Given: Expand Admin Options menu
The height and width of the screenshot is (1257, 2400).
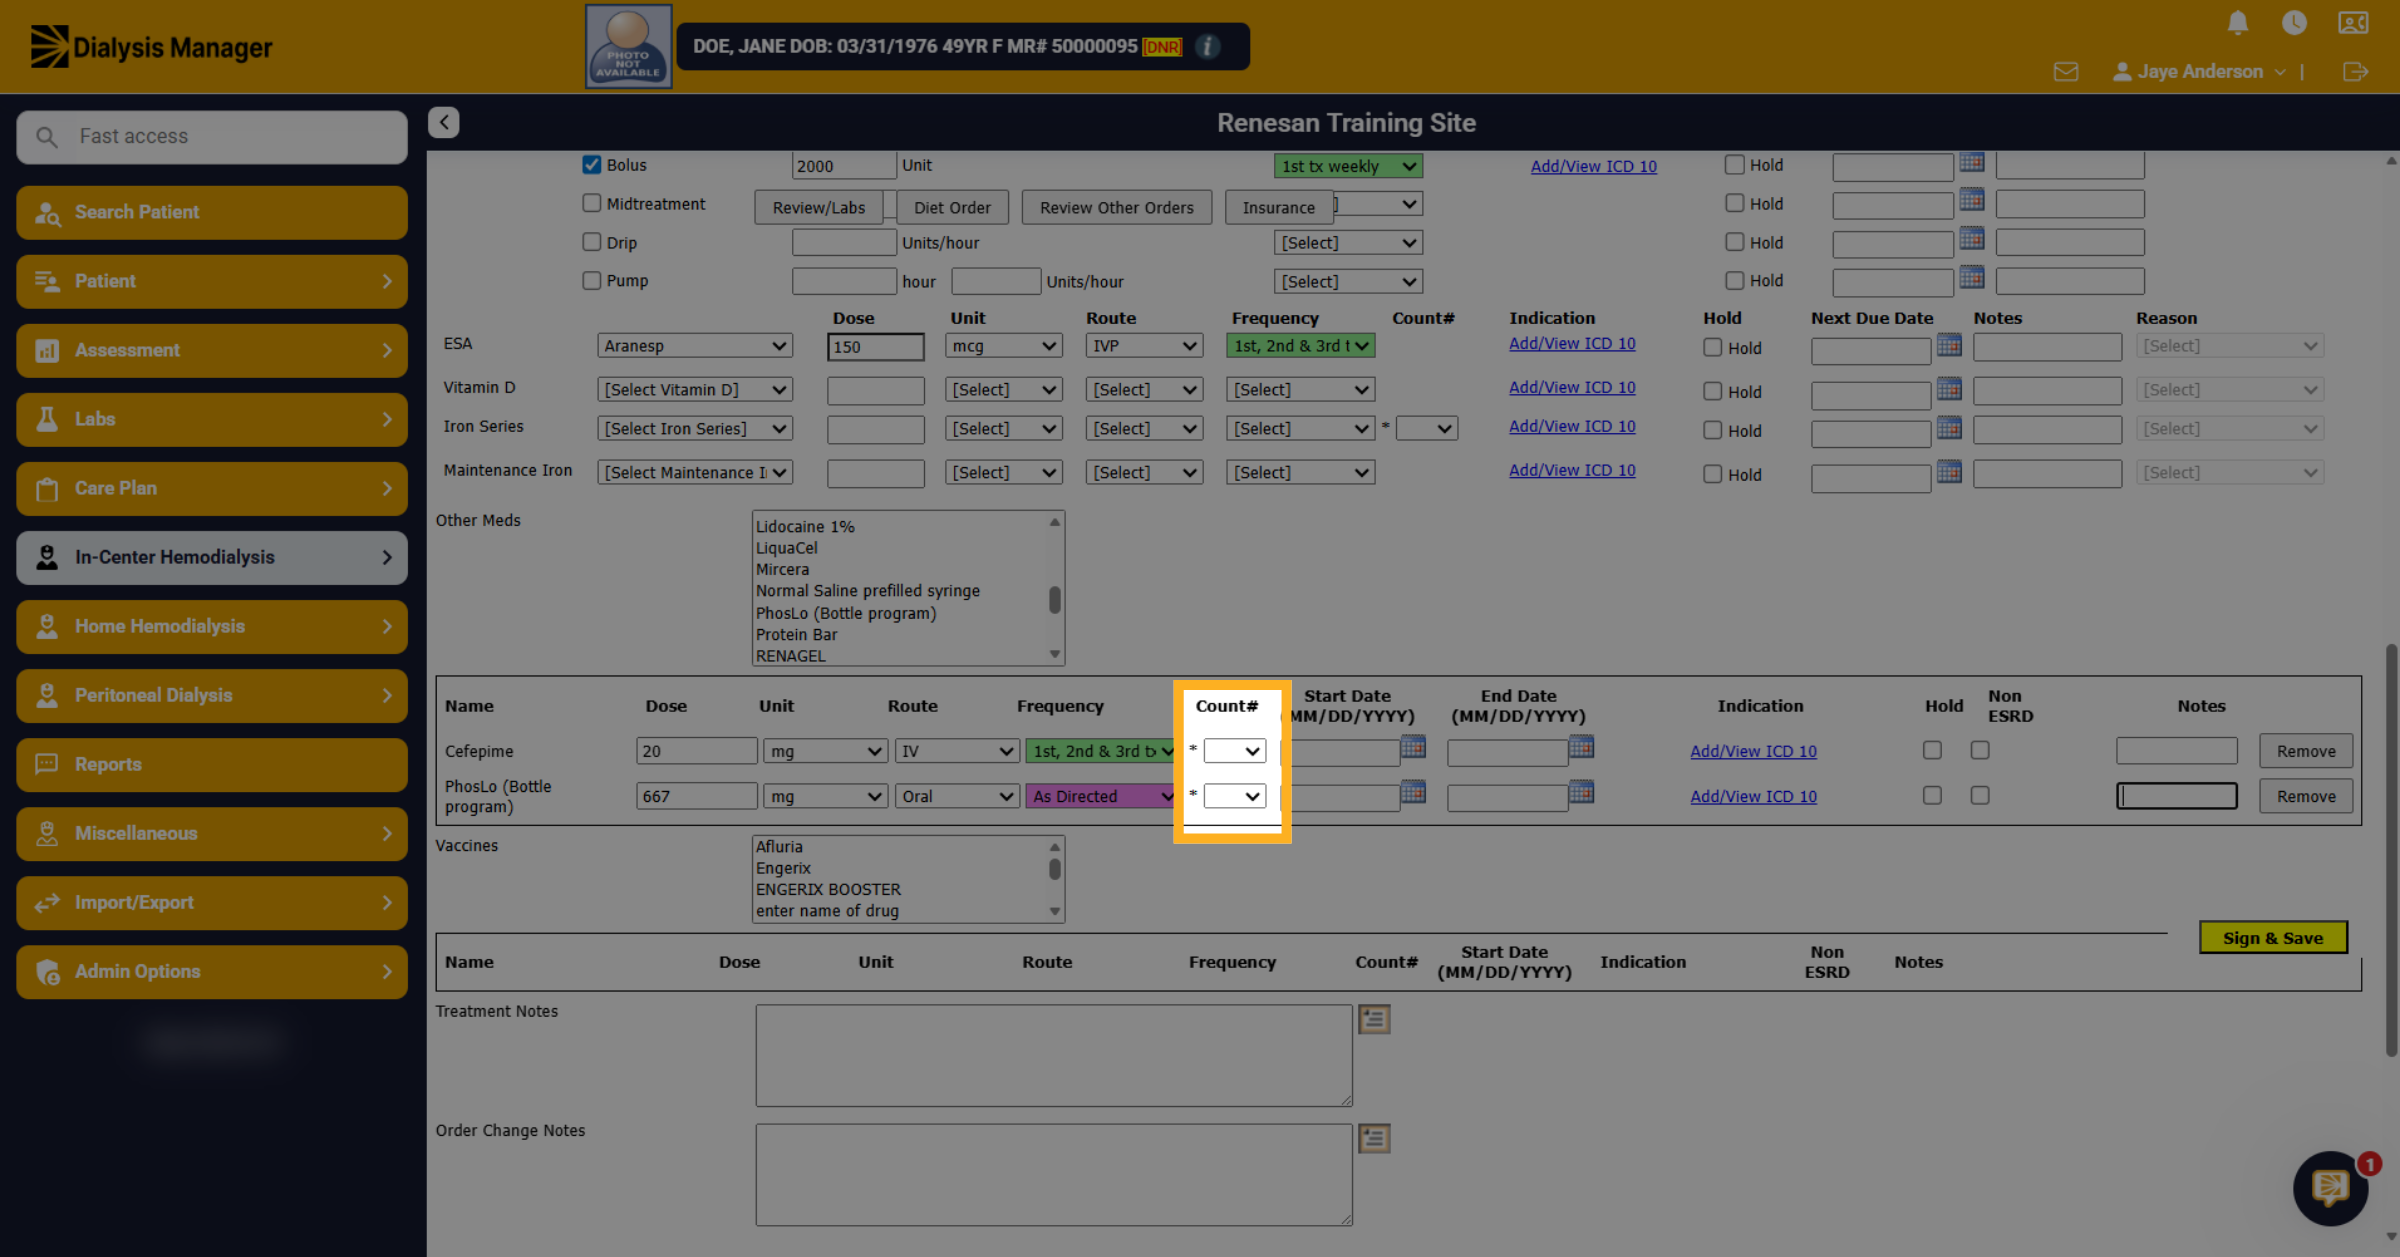Looking at the screenshot, I should click(212, 972).
